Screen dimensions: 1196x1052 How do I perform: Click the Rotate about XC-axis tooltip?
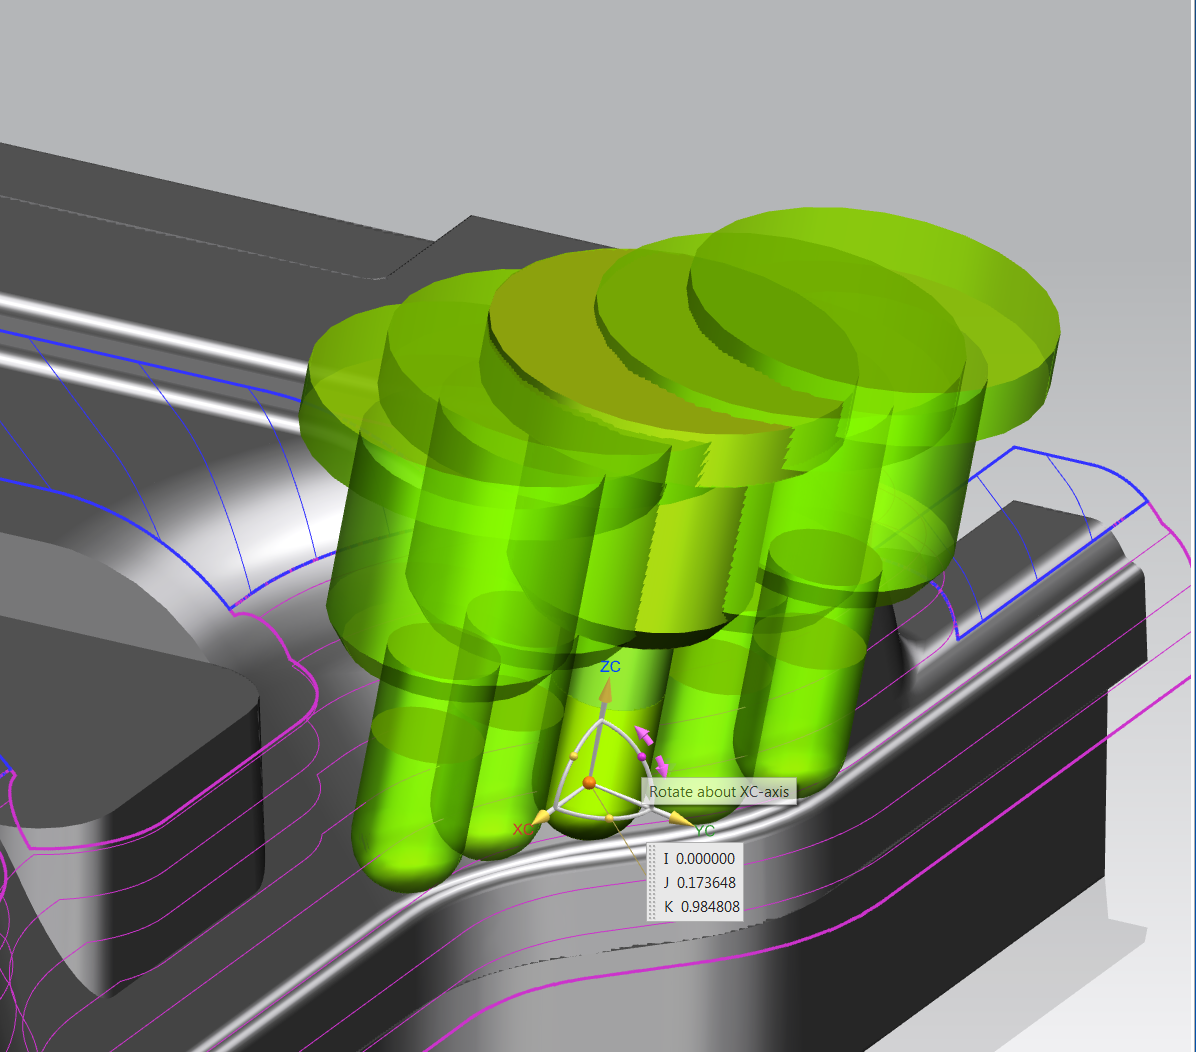point(719,791)
